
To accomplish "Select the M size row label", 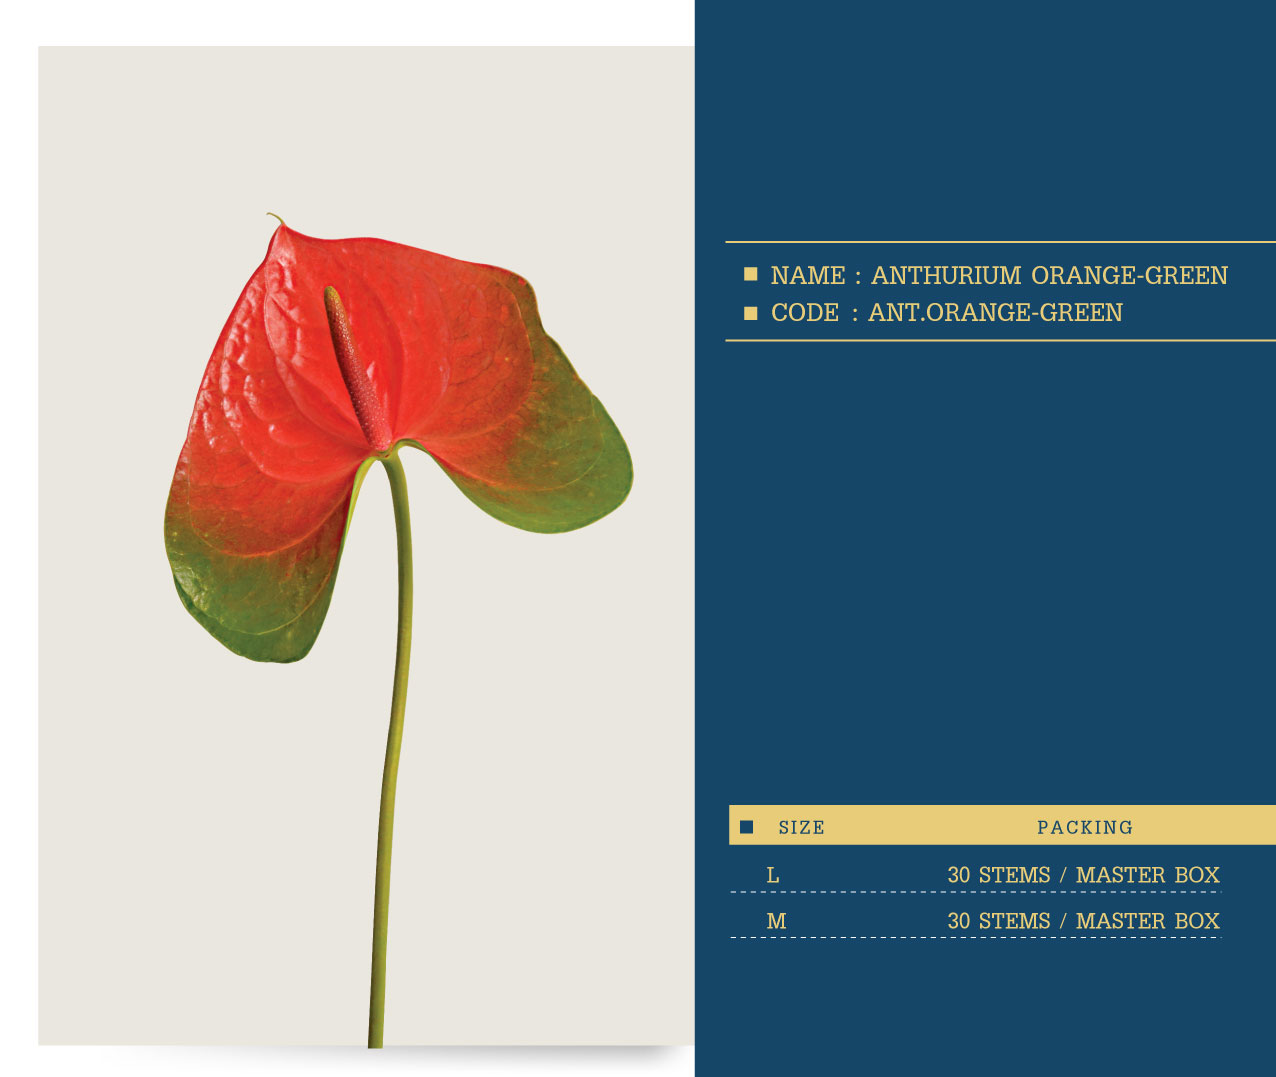I will point(776,921).
